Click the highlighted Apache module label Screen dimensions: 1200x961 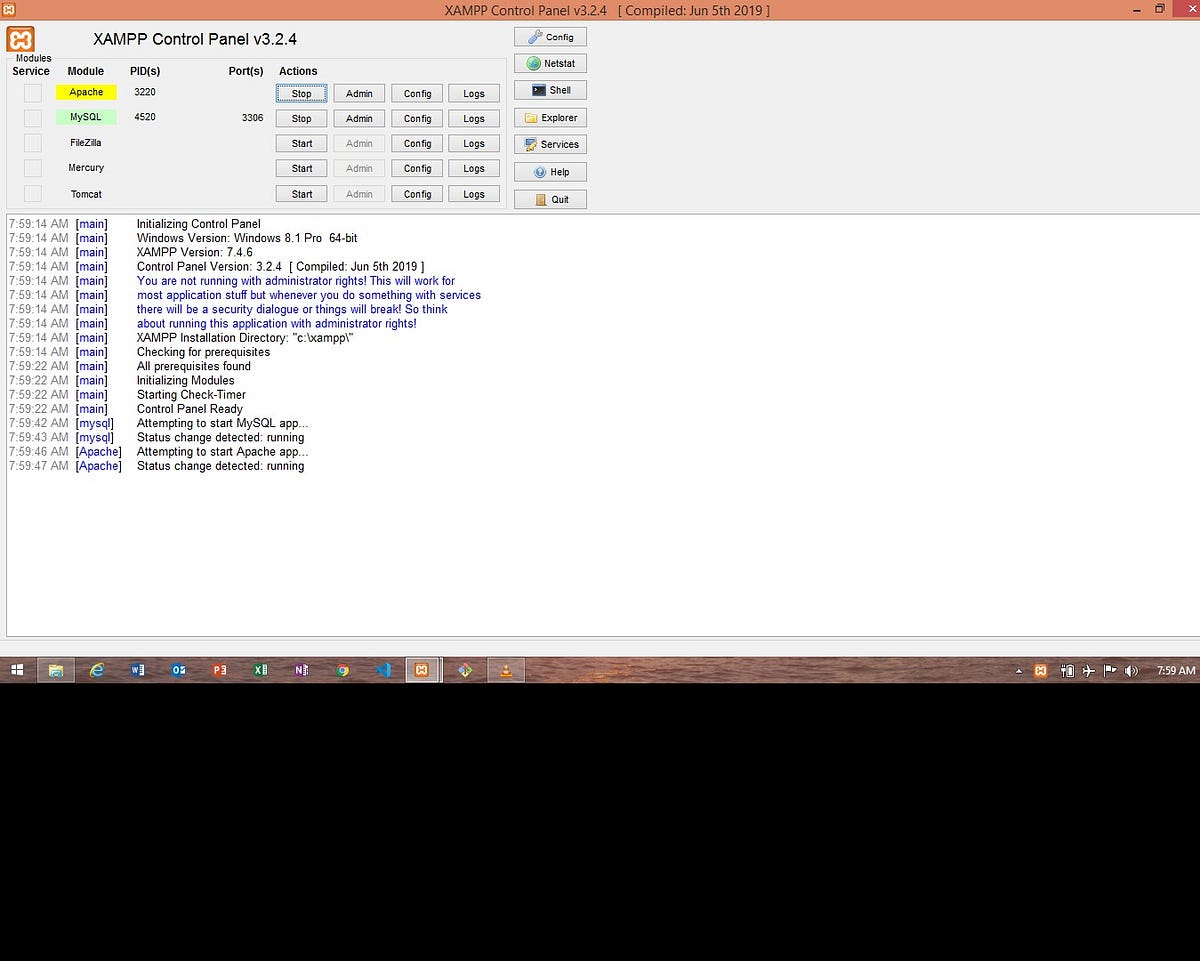86,92
